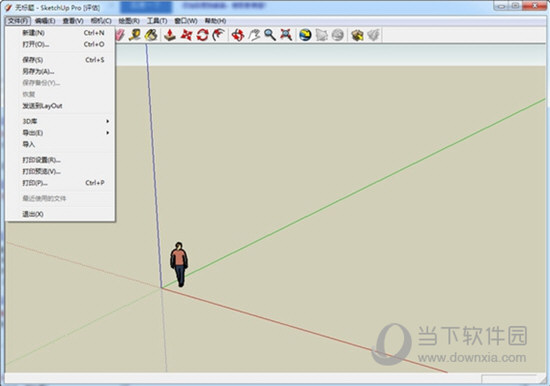Select the Move tool
Image resolution: width=550 pixels, height=386 pixels.
186,35
